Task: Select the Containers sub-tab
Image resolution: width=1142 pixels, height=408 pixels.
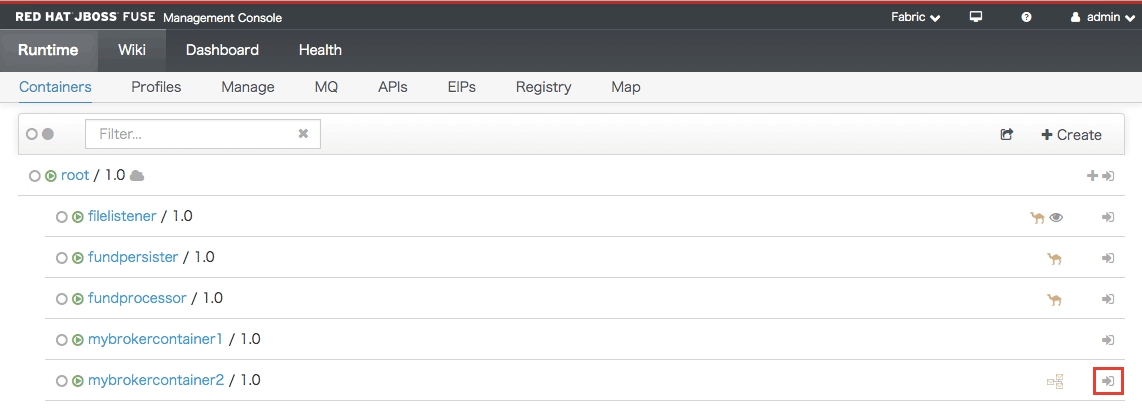Action: (55, 87)
